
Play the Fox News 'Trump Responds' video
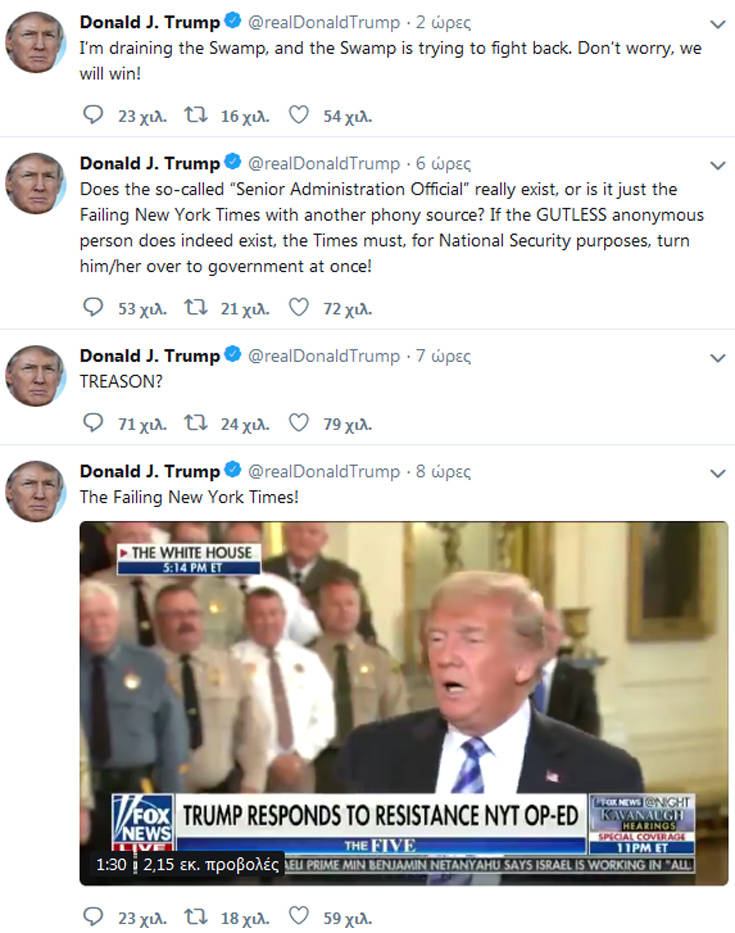(x=404, y=703)
